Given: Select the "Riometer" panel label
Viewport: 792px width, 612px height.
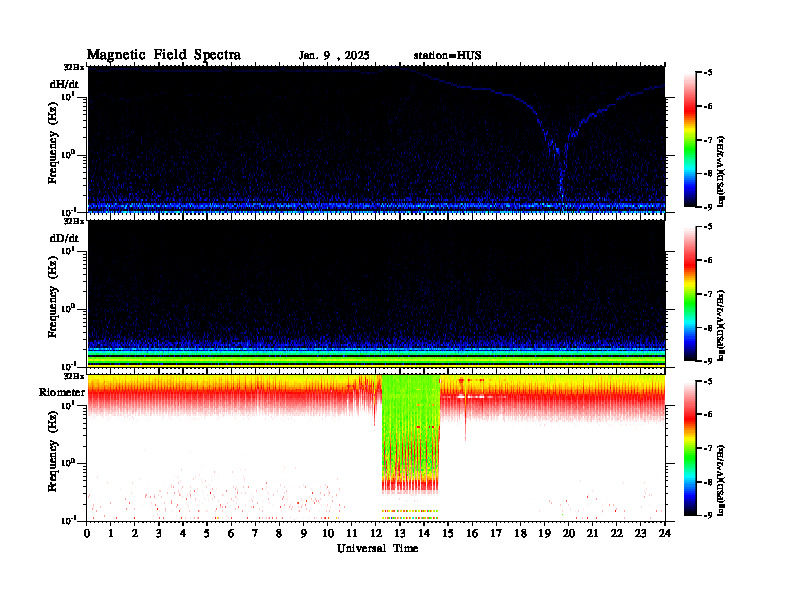Looking at the screenshot, I should (62, 392).
